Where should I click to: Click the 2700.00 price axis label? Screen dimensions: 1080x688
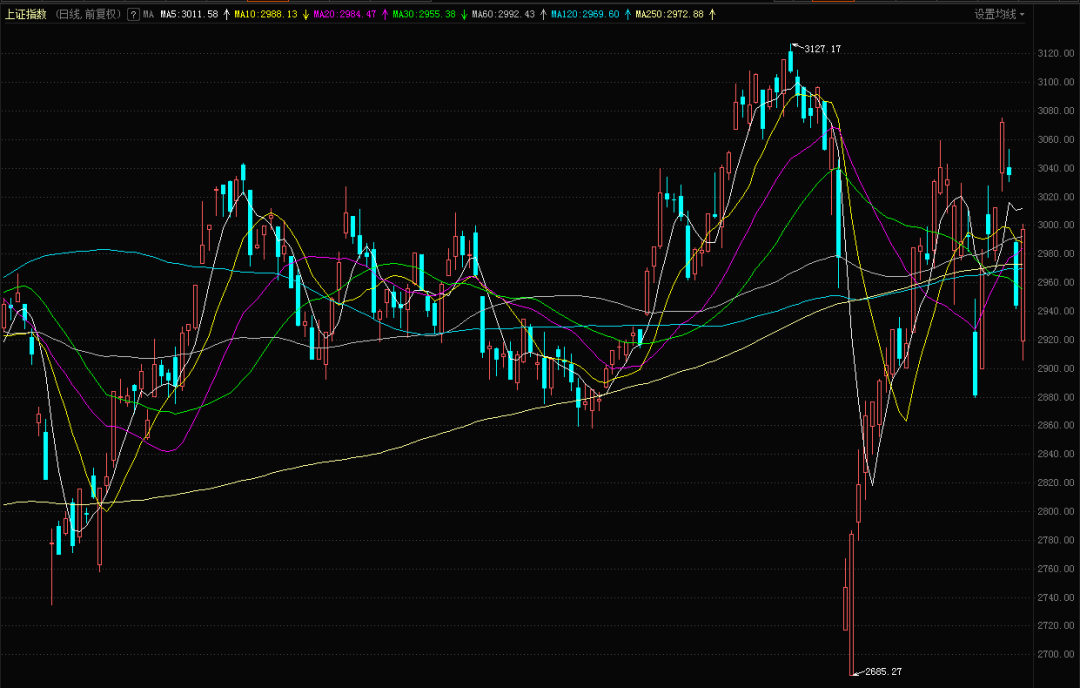1056,655
